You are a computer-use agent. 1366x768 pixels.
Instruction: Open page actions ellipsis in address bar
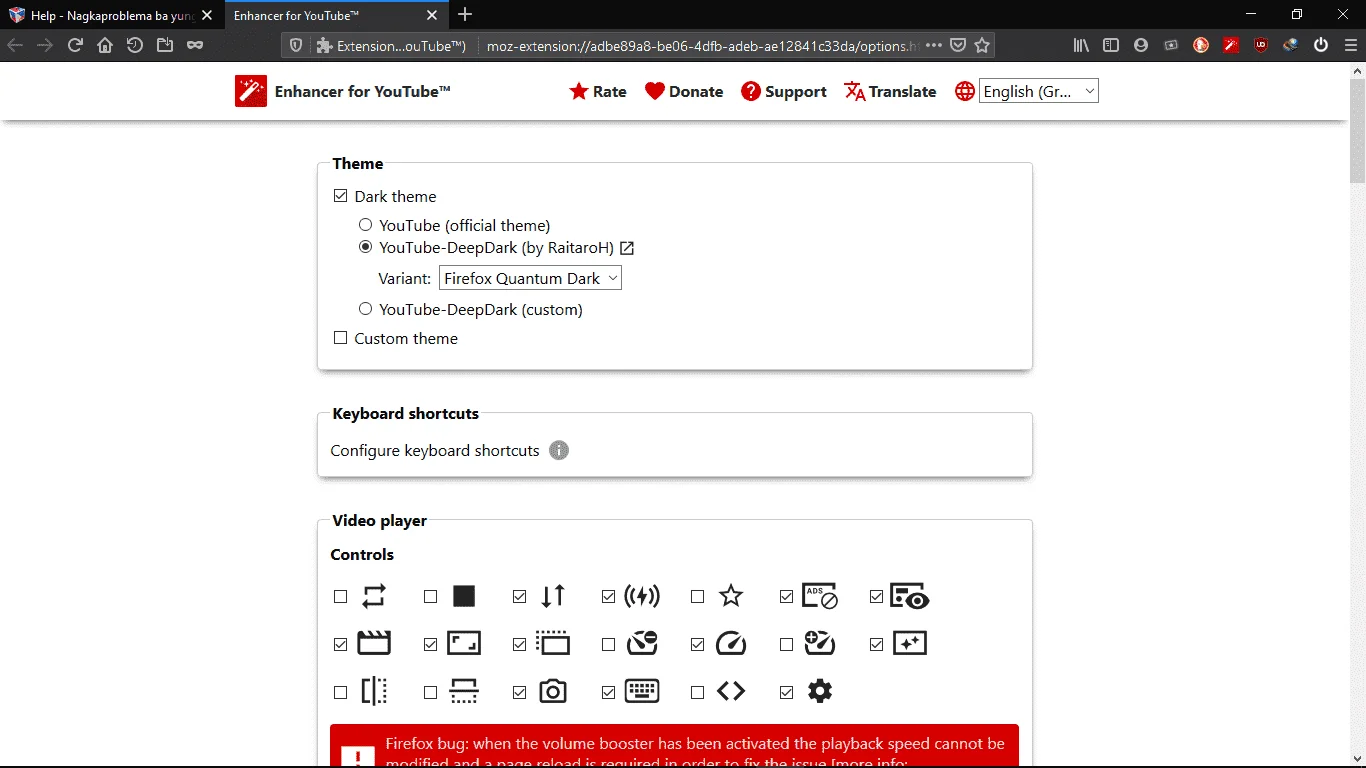click(933, 45)
